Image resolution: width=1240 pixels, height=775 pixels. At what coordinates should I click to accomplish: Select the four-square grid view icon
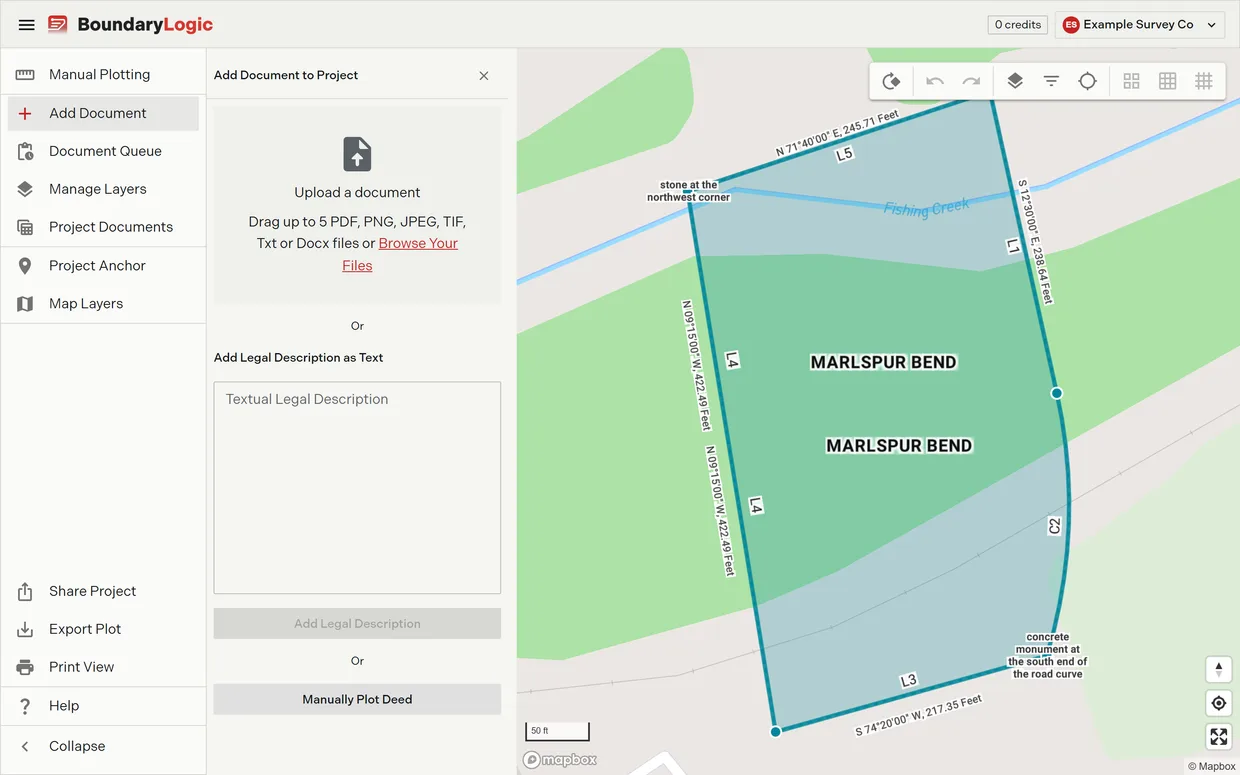(1131, 82)
